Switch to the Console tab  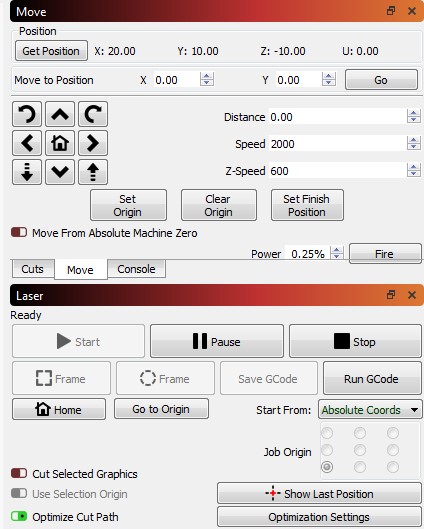pos(136,269)
